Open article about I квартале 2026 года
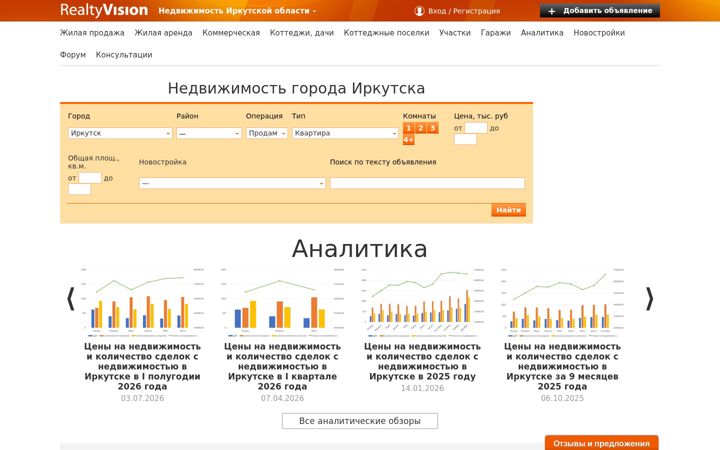This screenshot has height=450, width=720. pos(282,366)
